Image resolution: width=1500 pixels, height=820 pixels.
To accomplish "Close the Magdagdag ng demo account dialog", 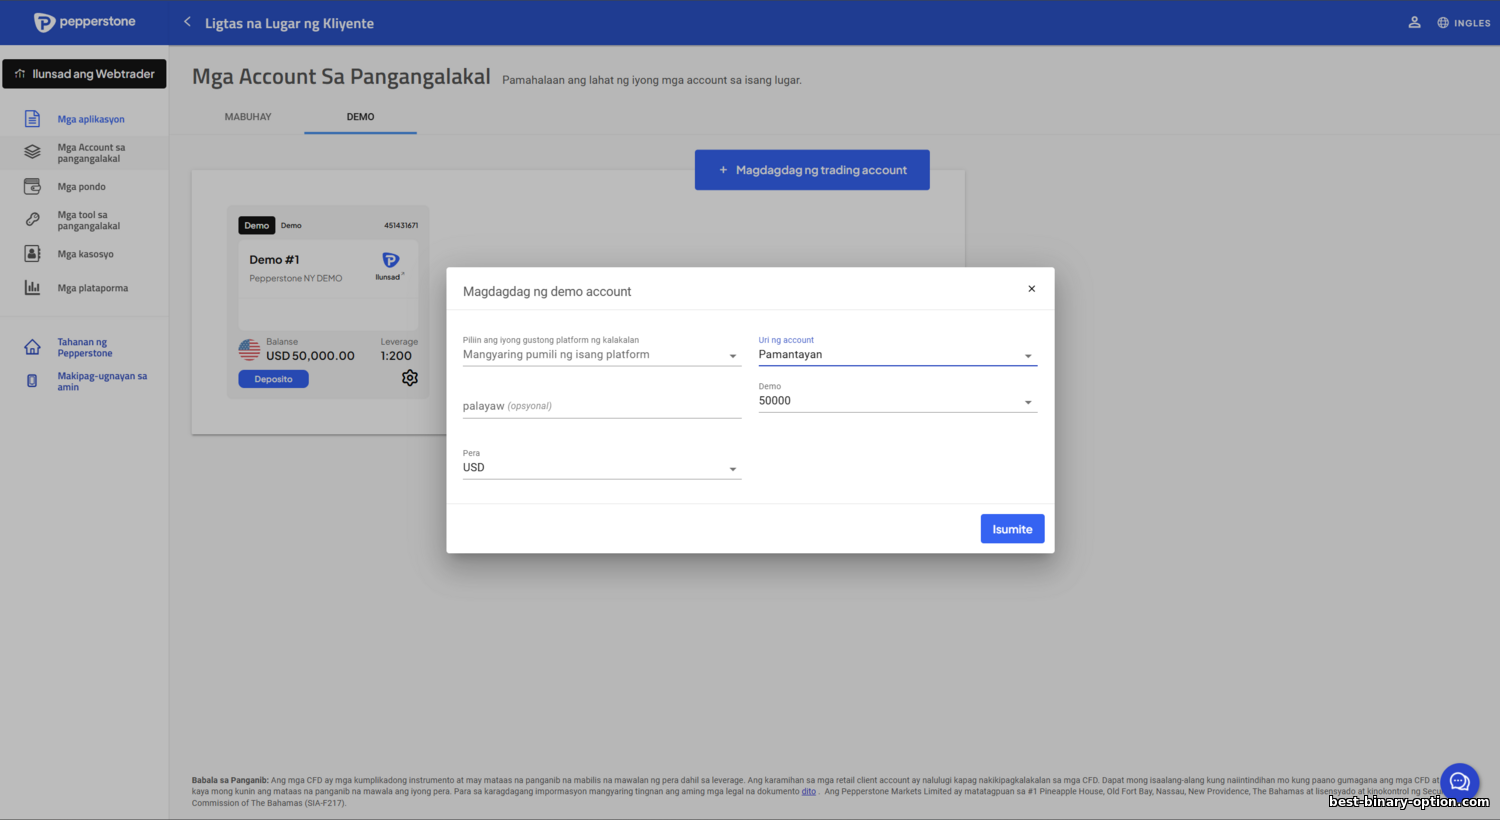I will coord(1031,289).
